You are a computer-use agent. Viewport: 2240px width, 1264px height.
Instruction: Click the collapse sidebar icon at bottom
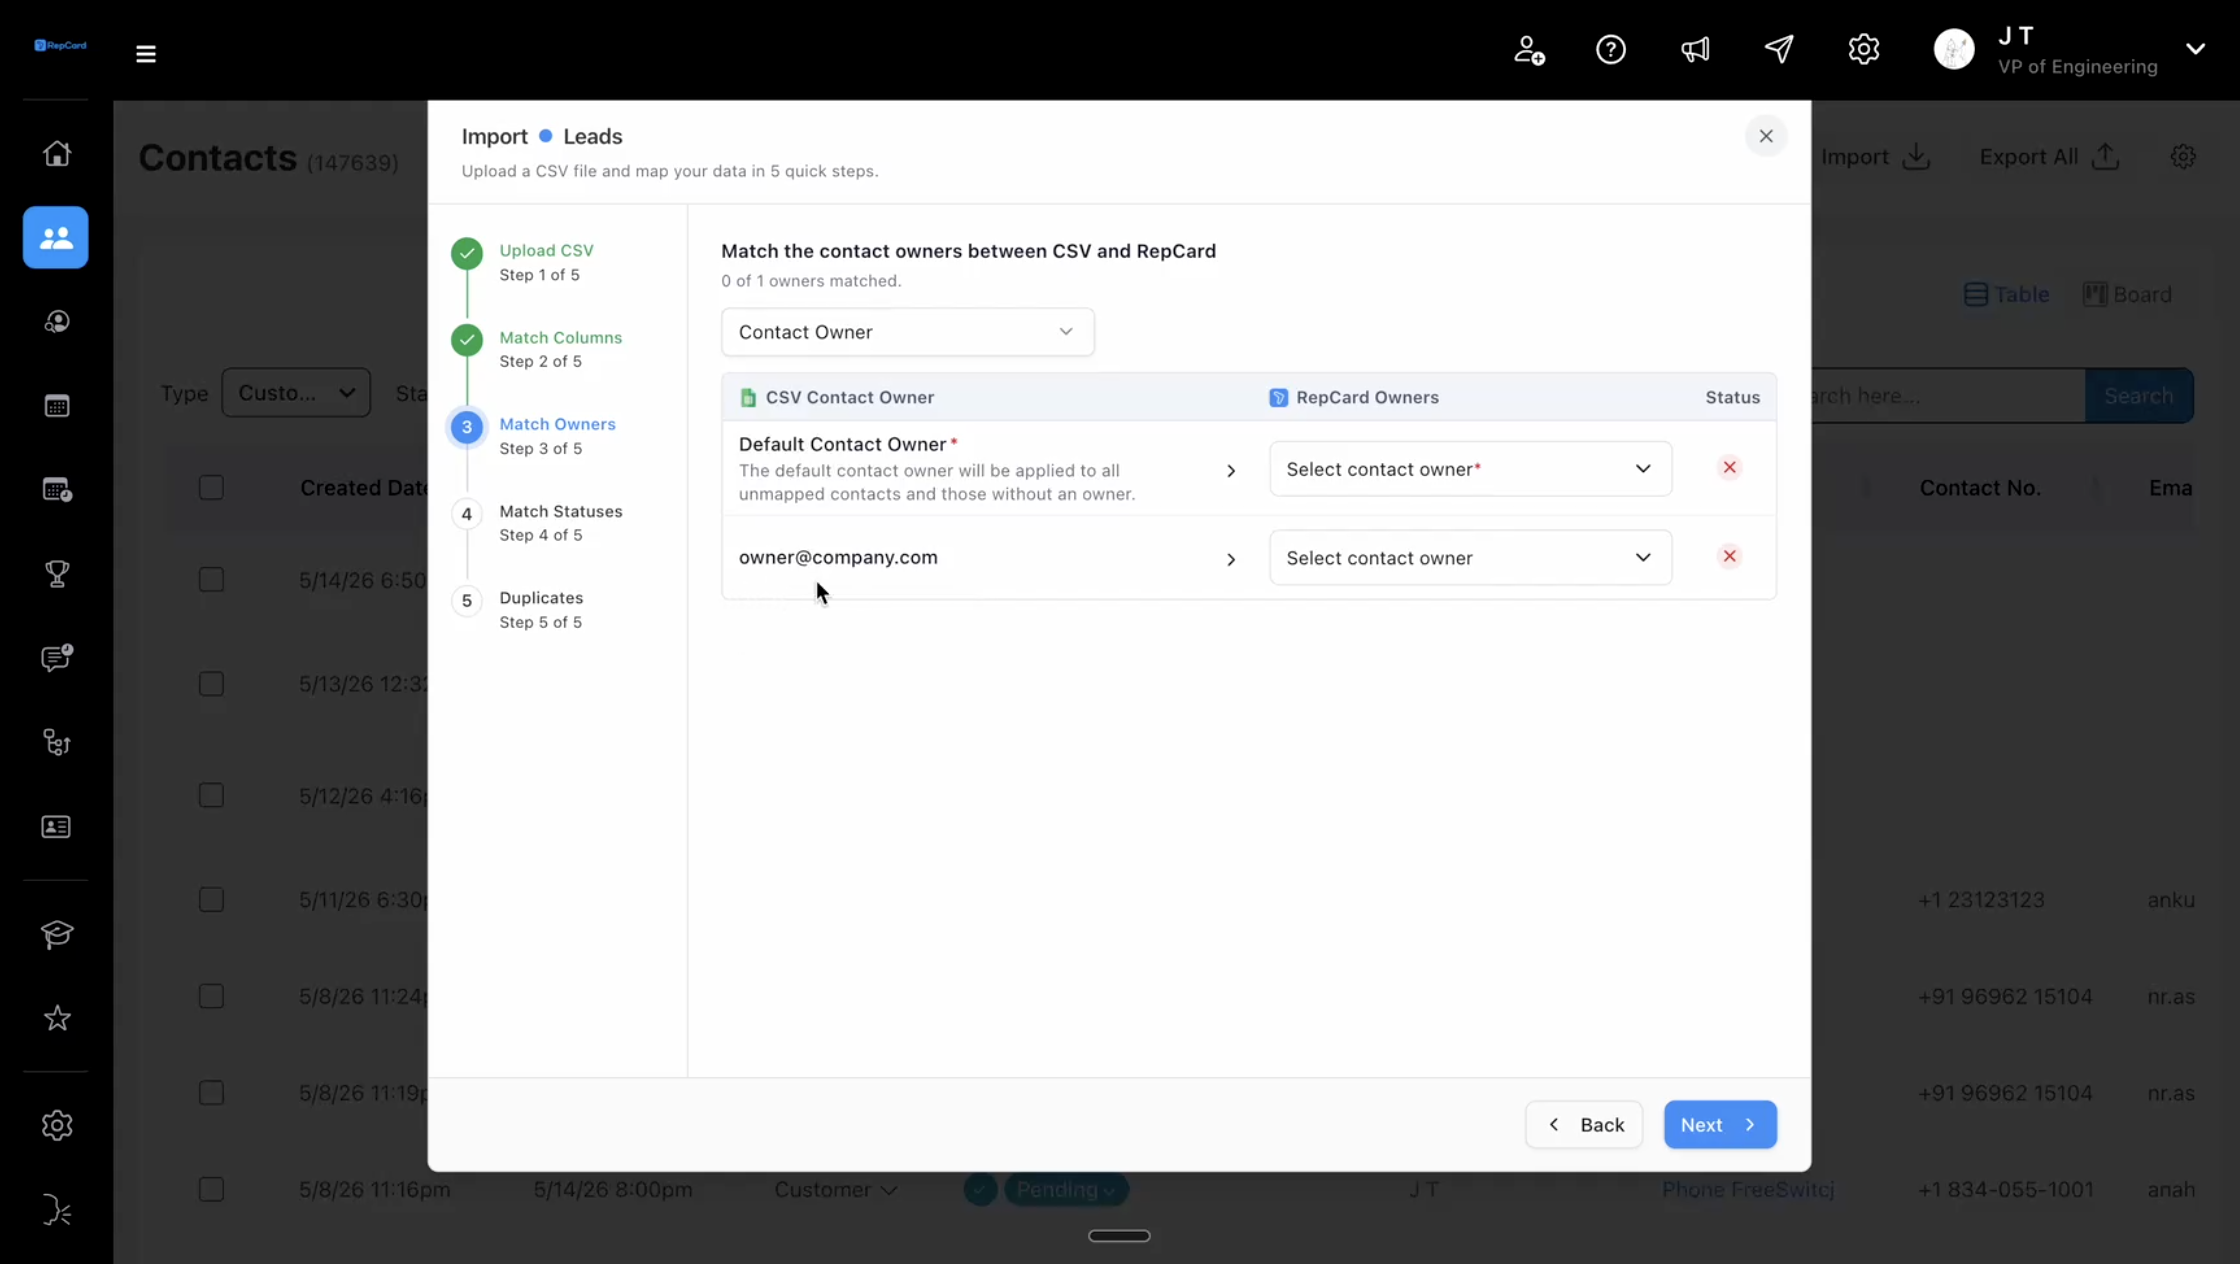point(56,1211)
